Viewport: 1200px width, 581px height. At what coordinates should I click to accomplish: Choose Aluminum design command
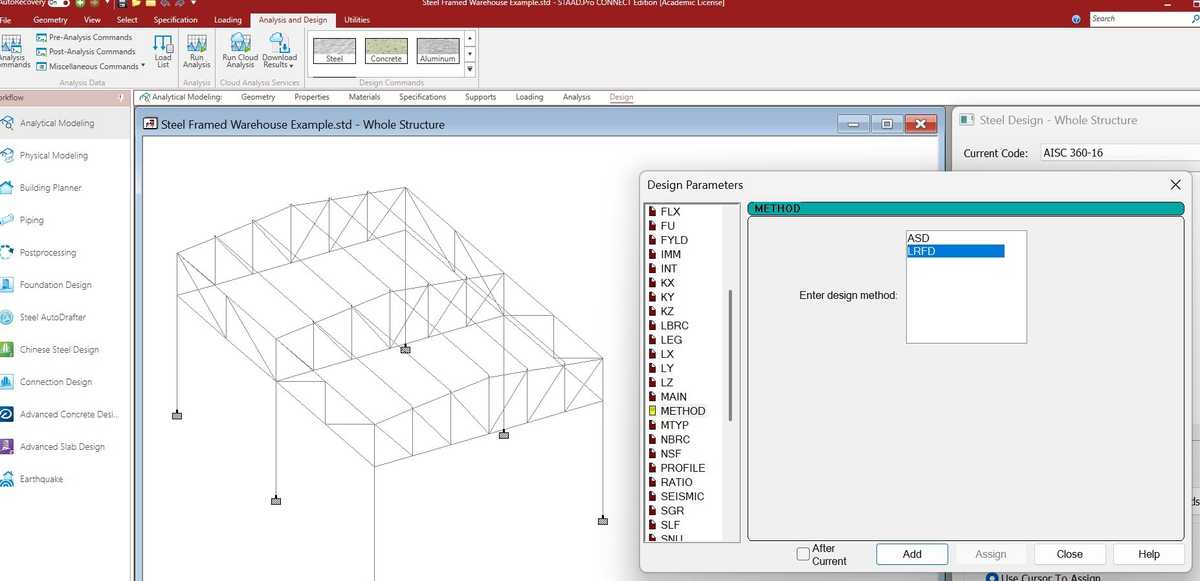pyautogui.click(x=438, y=51)
